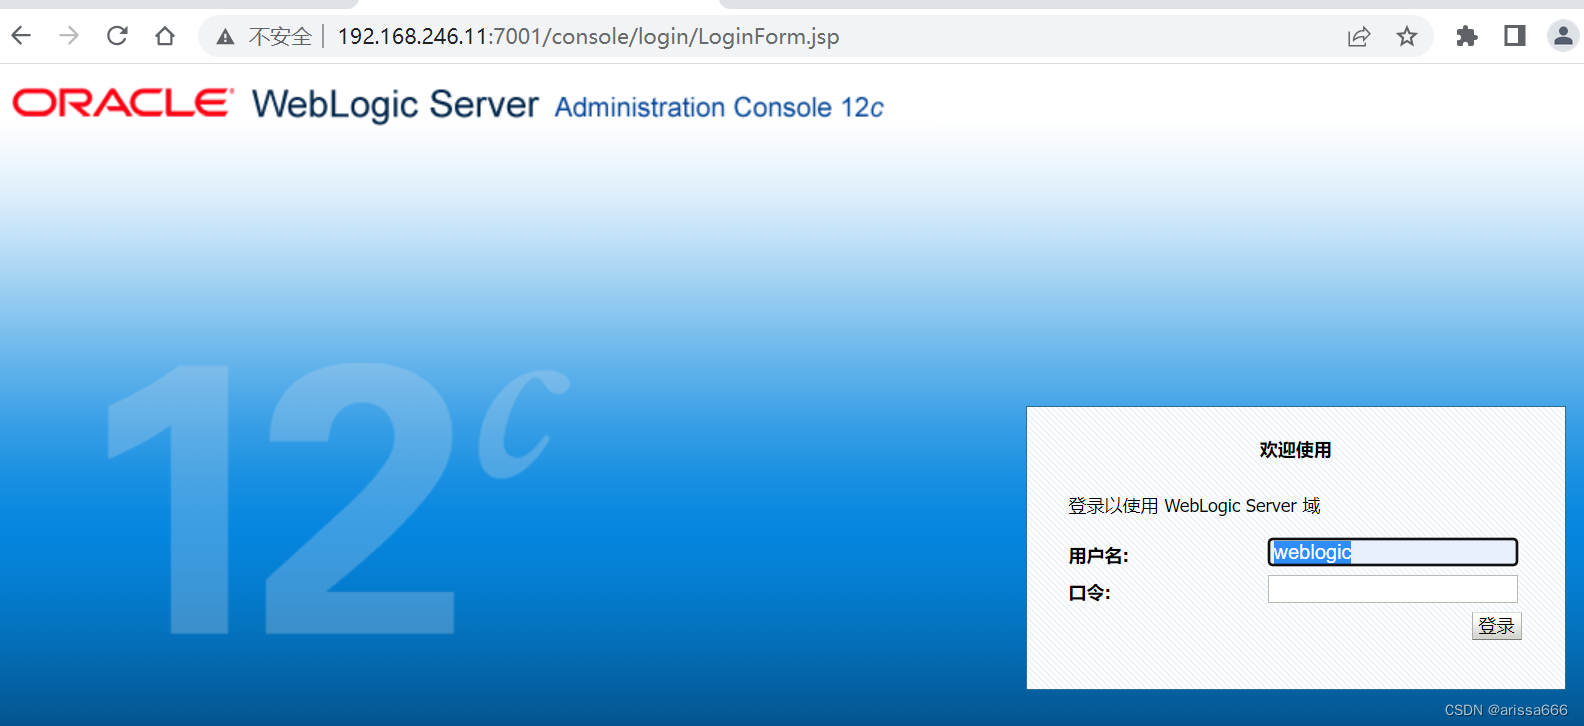Bookmark this page with the star icon
Image resolution: width=1584 pixels, height=726 pixels.
1407,37
